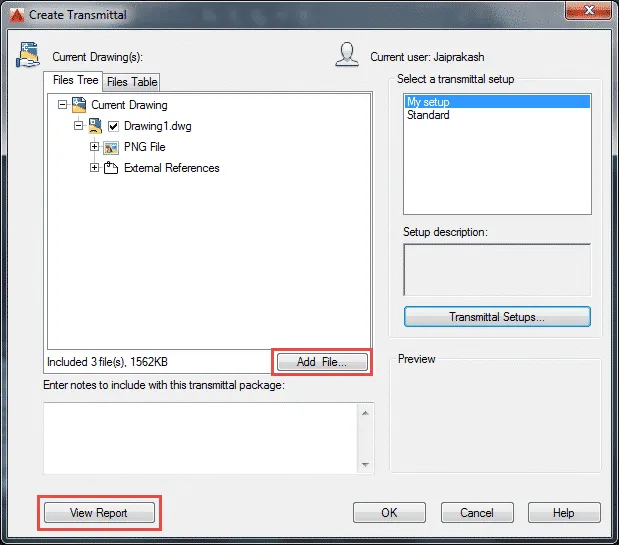Select the Drawing1.dwg tree label

(x=158, y=126)
